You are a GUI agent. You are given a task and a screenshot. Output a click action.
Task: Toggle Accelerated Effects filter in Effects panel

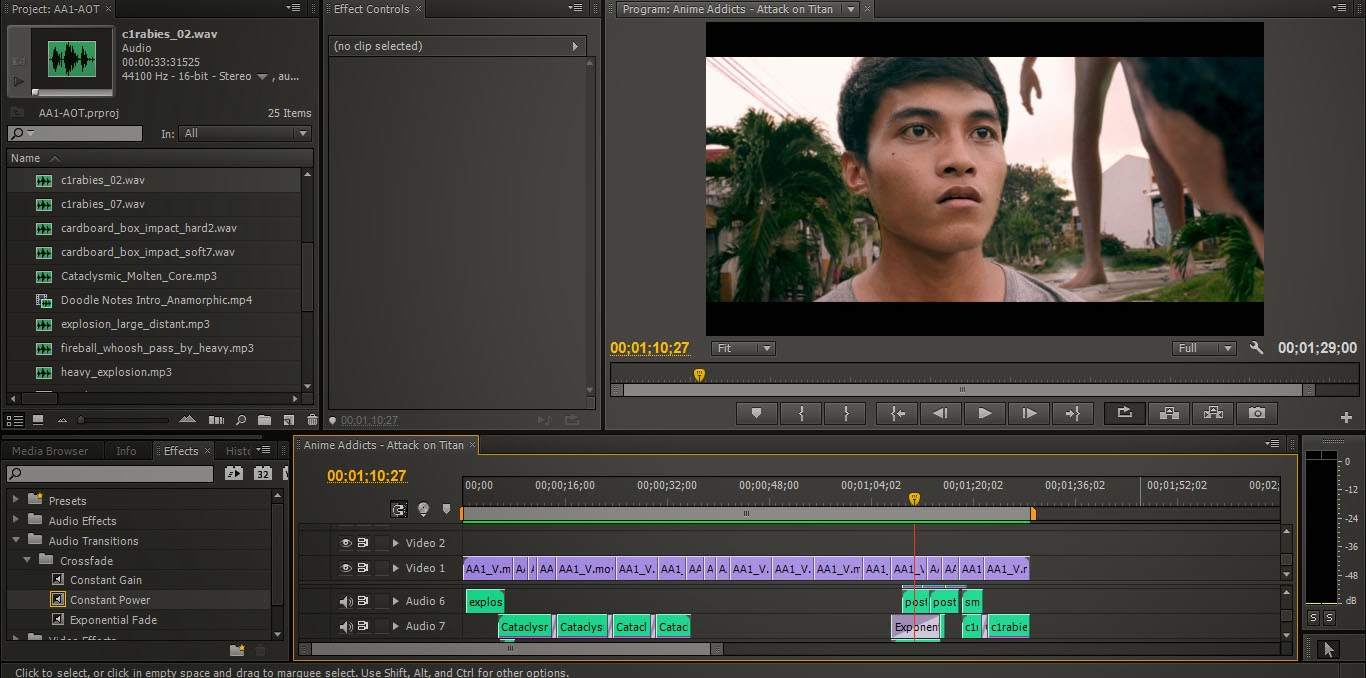pos(233,473)
